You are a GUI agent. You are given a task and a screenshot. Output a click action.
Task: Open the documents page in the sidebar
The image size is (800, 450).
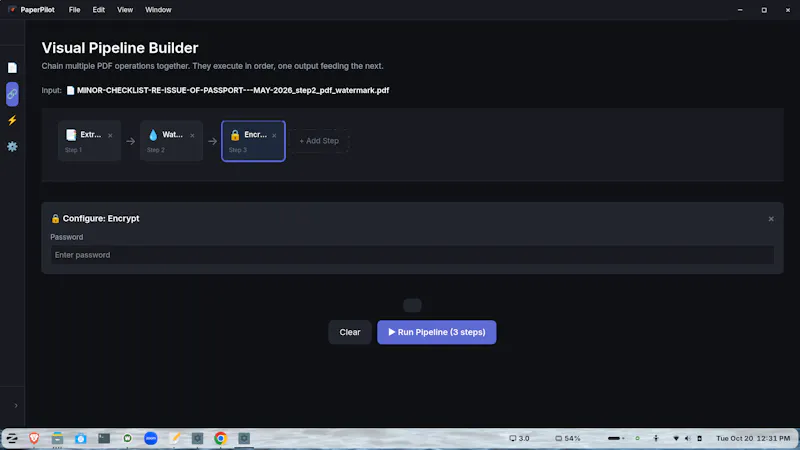click(x=12, y=68)
